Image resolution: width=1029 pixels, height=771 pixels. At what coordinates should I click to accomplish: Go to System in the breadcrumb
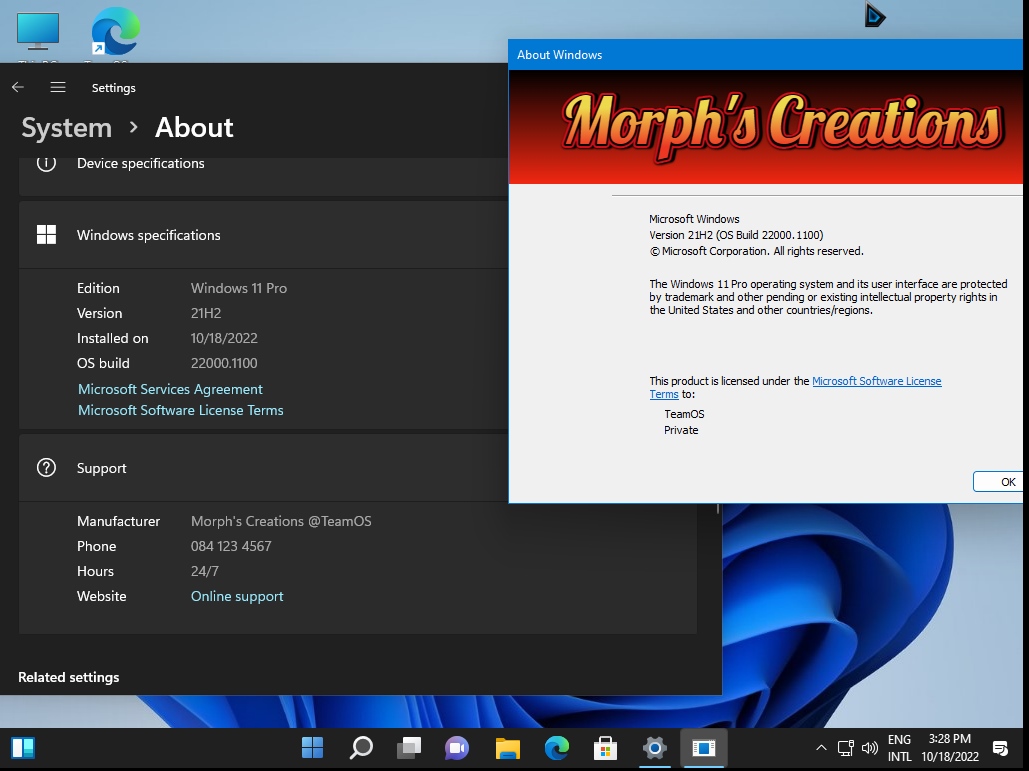[x=66, y=128]
